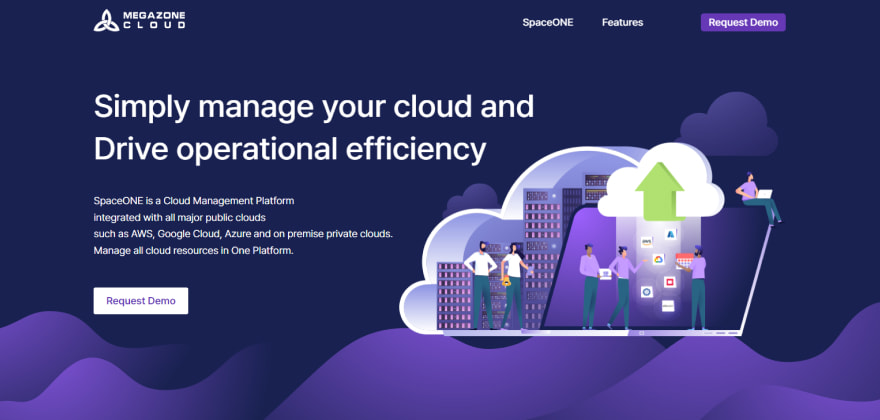Click the 'Drive operational efficiency' heading line
Viewport: 880px width, 420px height.
(x=289, y=148)
